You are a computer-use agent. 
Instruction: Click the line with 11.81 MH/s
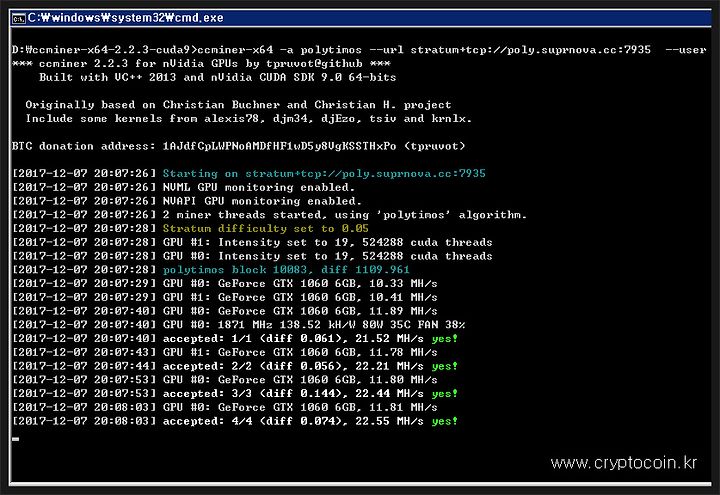coord(225,408)
